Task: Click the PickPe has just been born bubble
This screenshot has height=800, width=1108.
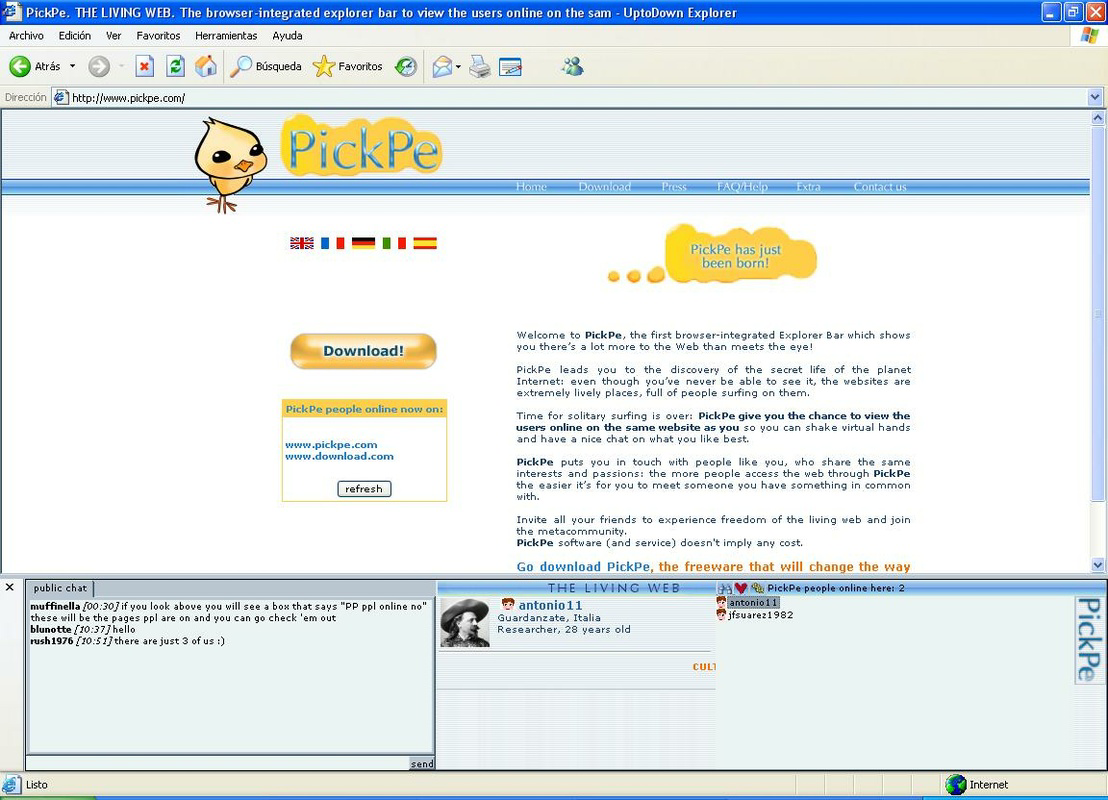Action: [740, 256]
